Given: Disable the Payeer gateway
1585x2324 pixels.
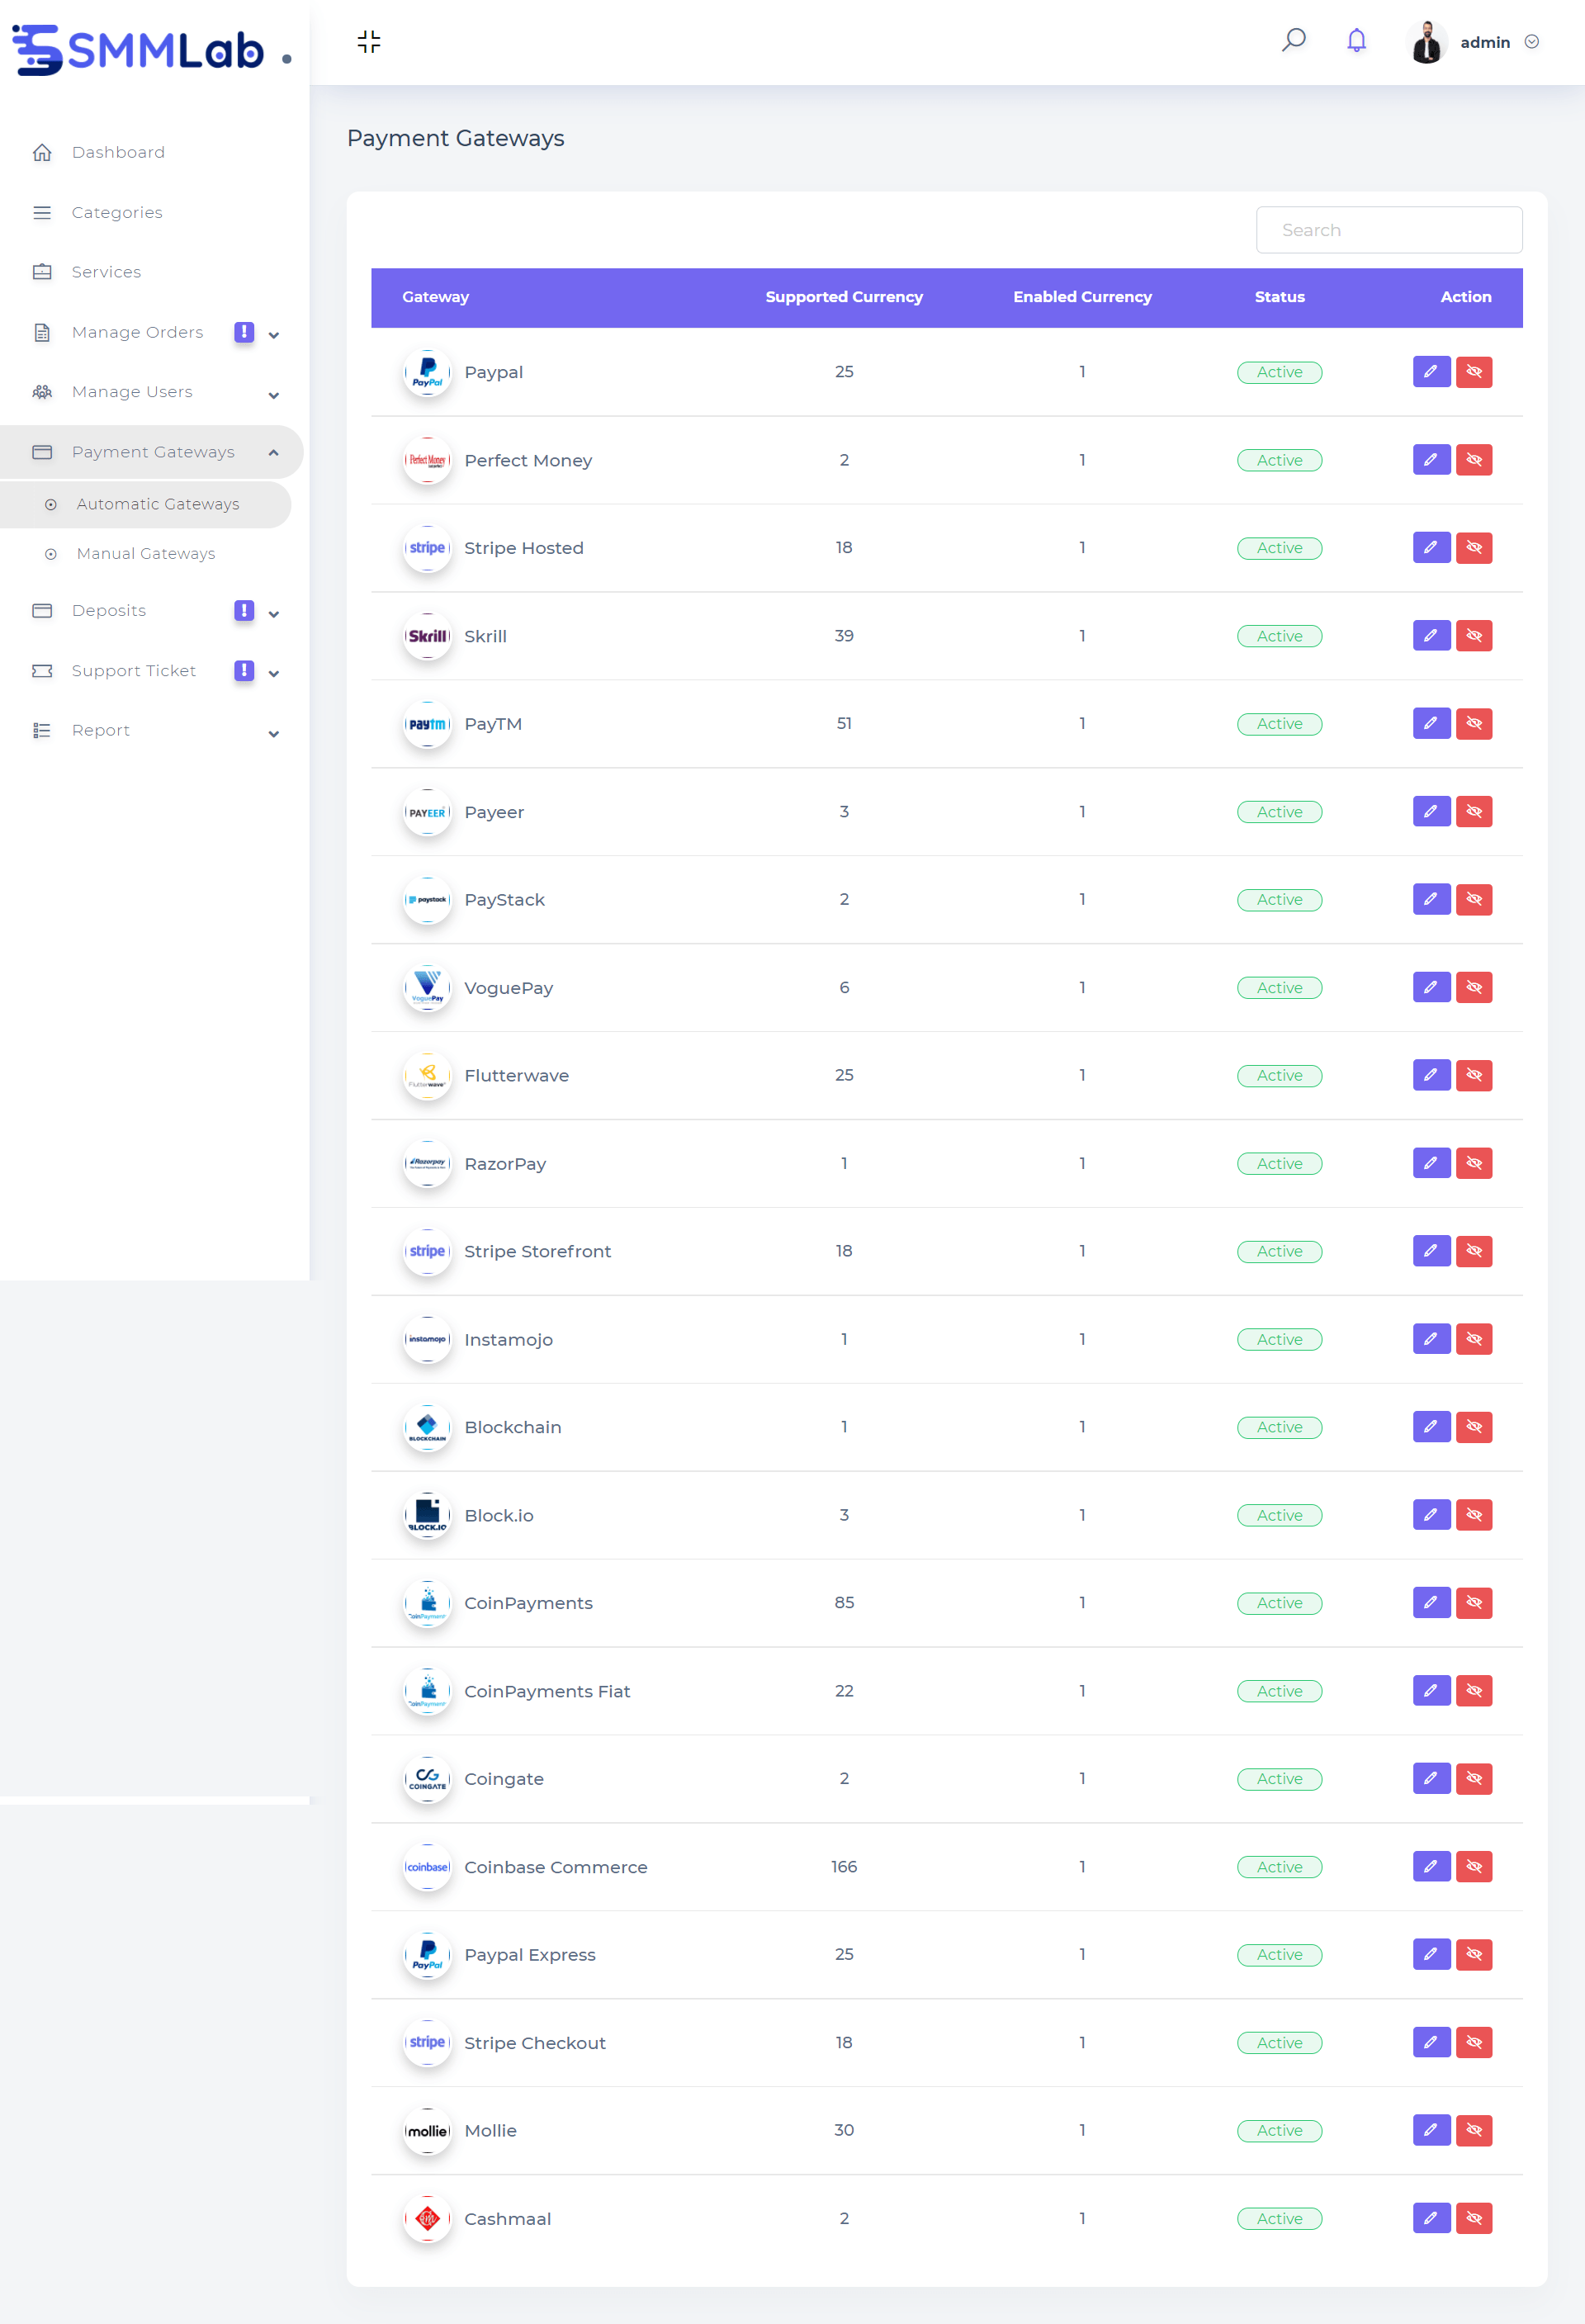Looking at the screenshot, I should (x=1474, y=812).
